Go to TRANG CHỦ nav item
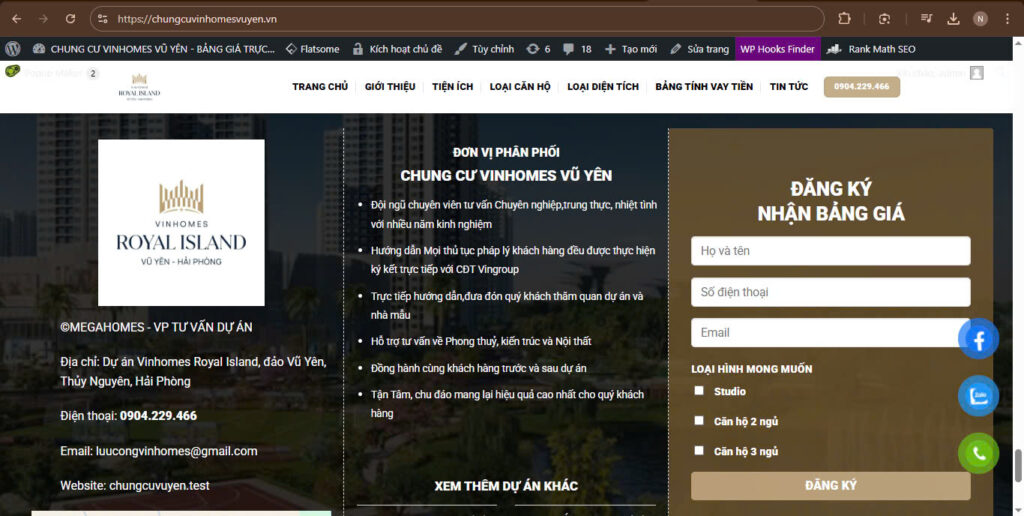 [320, 87]
